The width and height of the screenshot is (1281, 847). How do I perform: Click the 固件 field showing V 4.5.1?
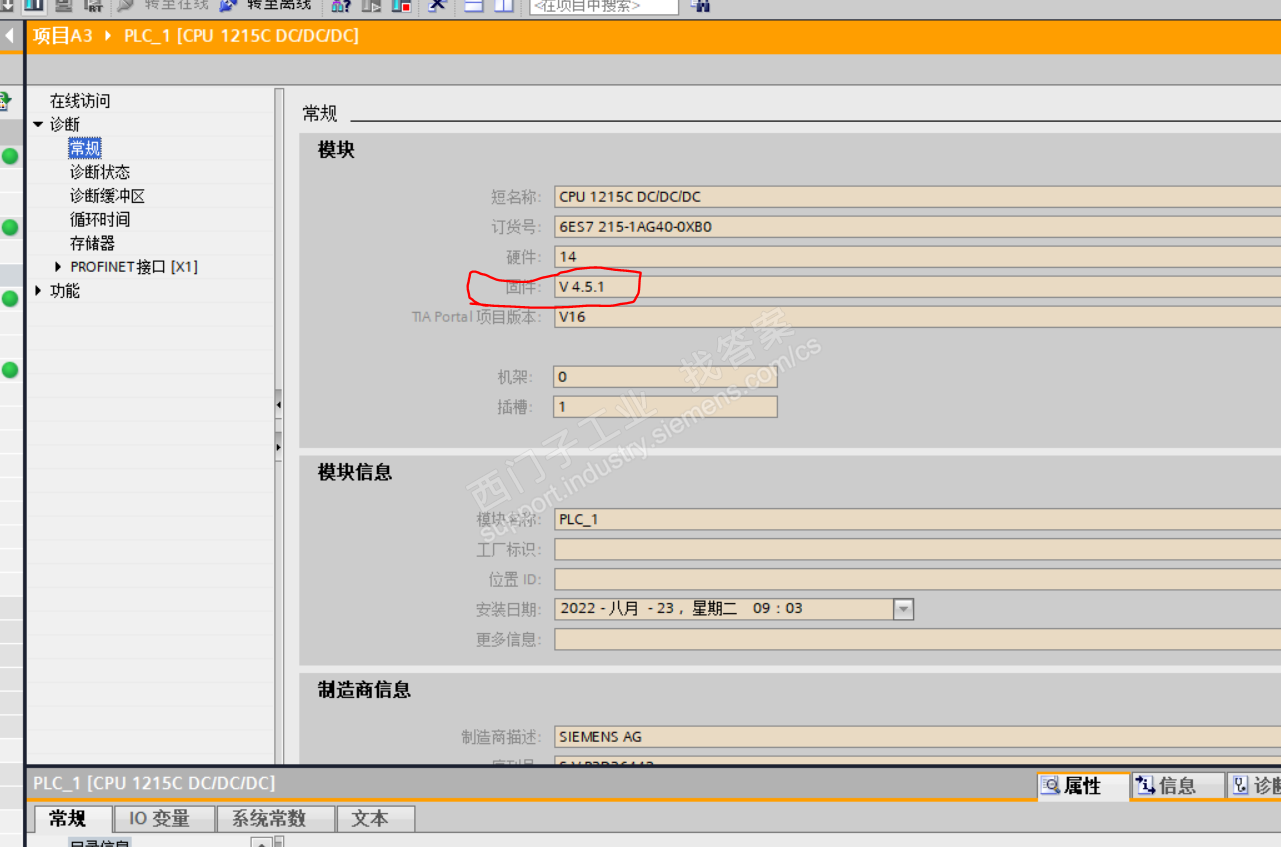(x=917, y=287)
